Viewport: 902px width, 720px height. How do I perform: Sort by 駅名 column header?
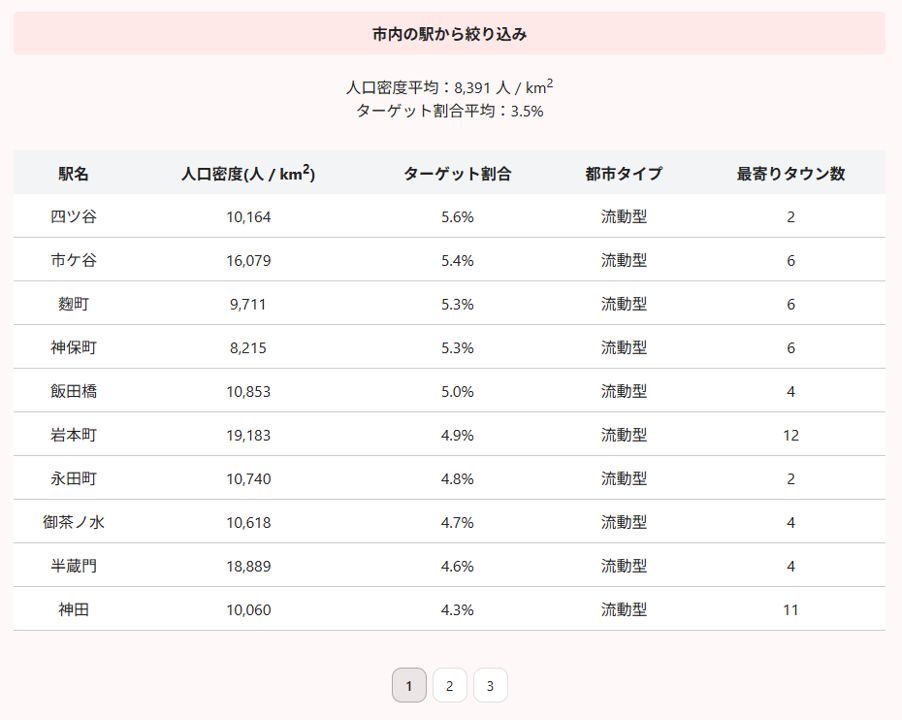point(74,173)
